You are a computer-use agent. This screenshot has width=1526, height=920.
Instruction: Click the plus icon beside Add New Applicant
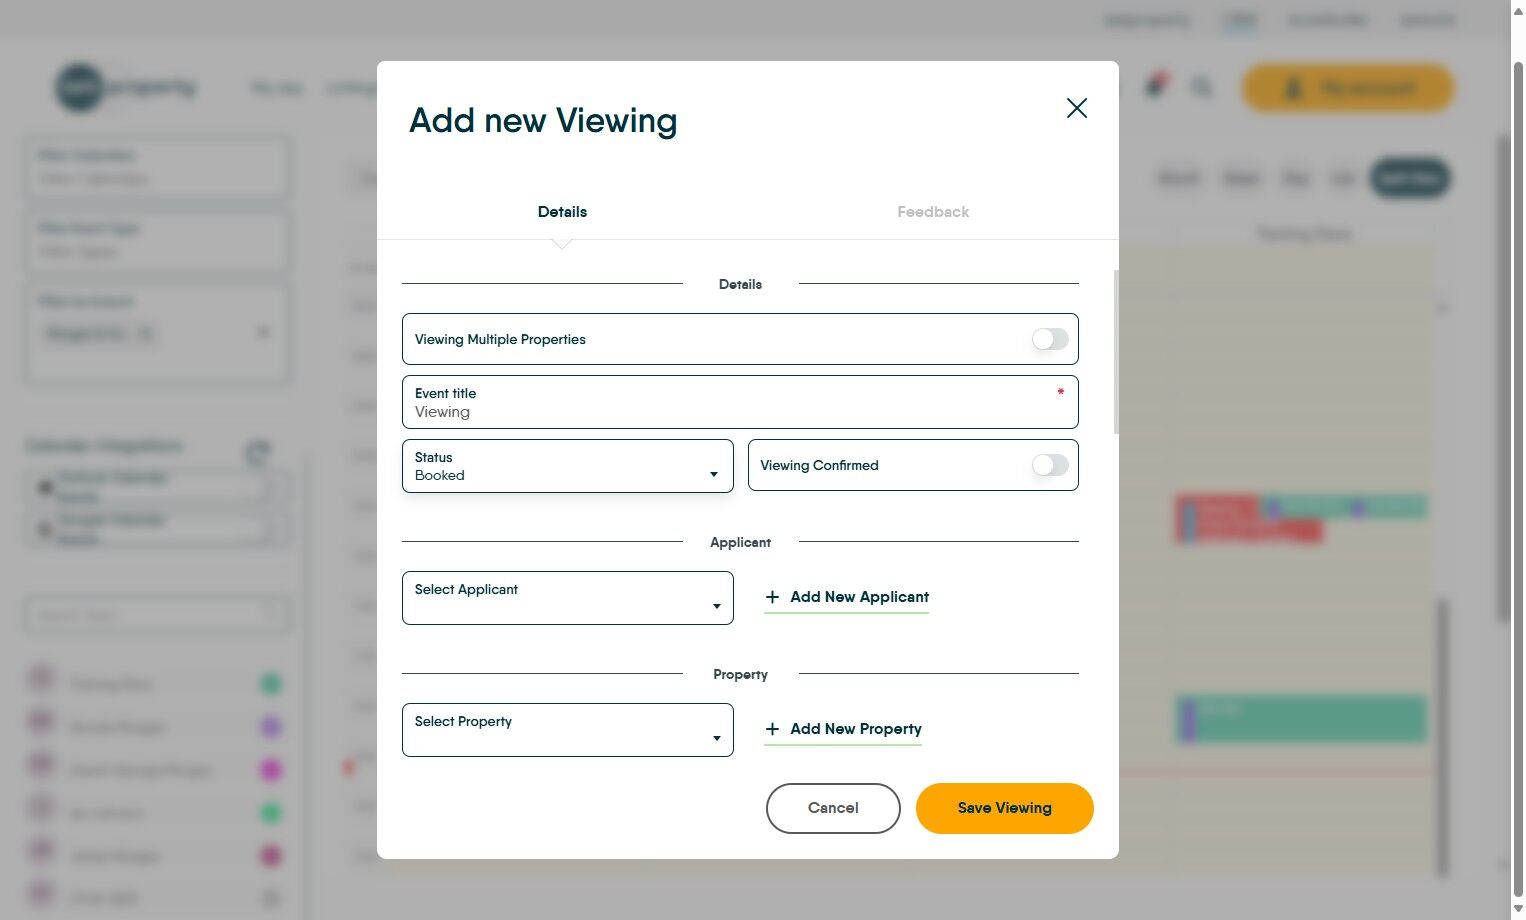(772, 596)
